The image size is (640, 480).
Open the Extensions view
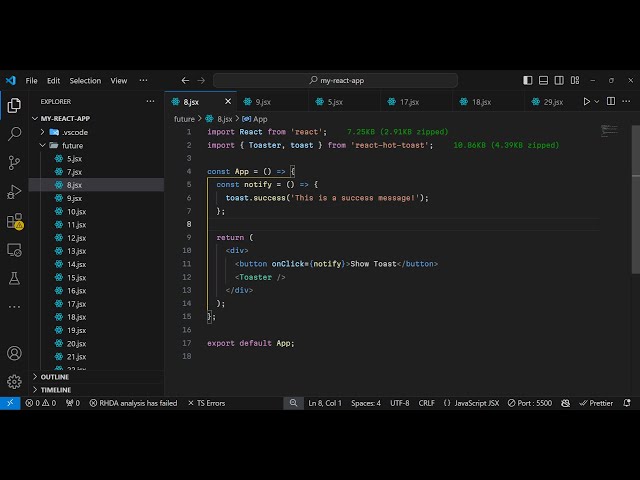pyautogui.click(x=14, y=221)
